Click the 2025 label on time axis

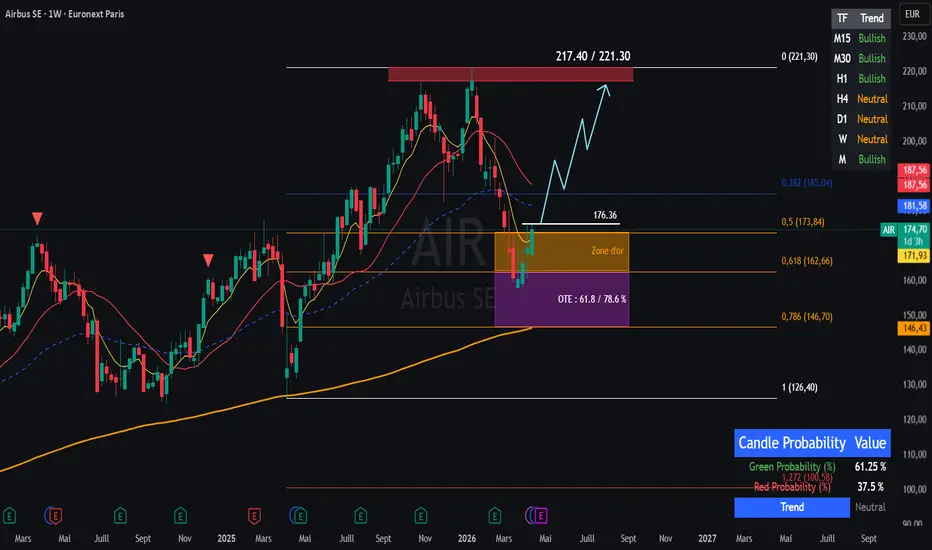pos(226,538)
